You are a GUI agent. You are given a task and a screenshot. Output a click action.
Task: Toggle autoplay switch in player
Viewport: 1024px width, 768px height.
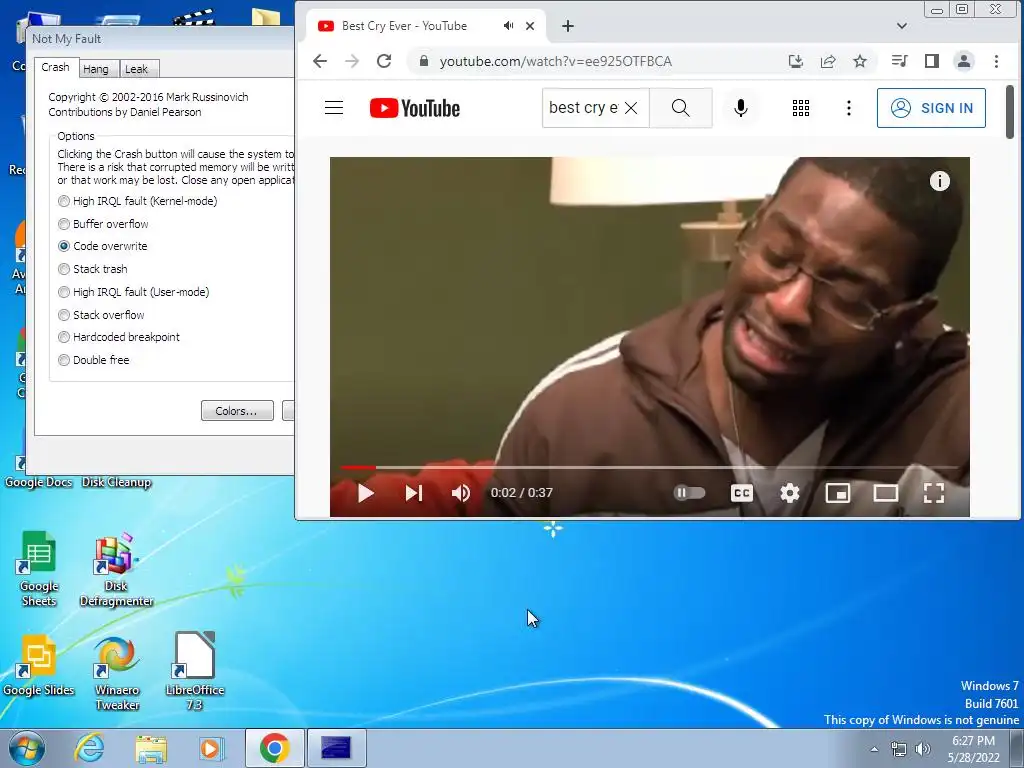click(x=690, y=492)
